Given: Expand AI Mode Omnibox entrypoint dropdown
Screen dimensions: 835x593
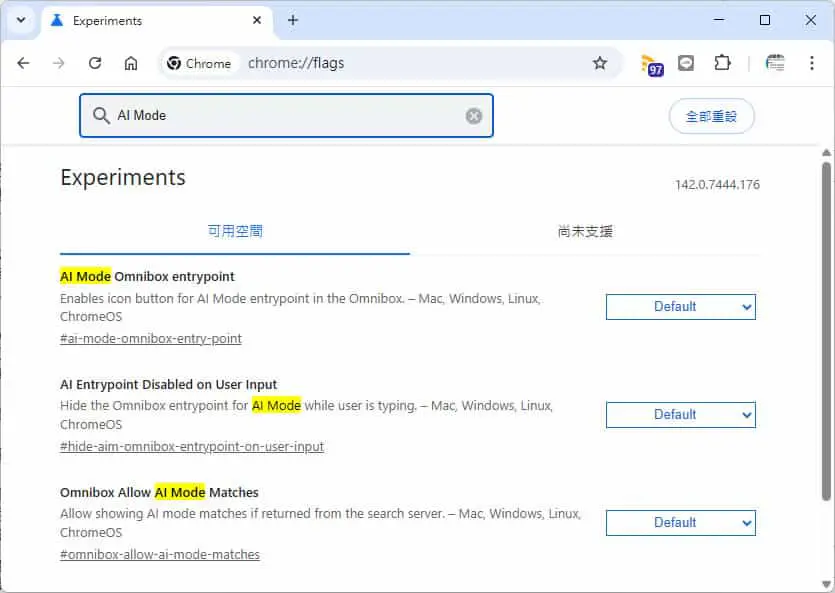Looking at the screenshot, I should pos(681,307).
